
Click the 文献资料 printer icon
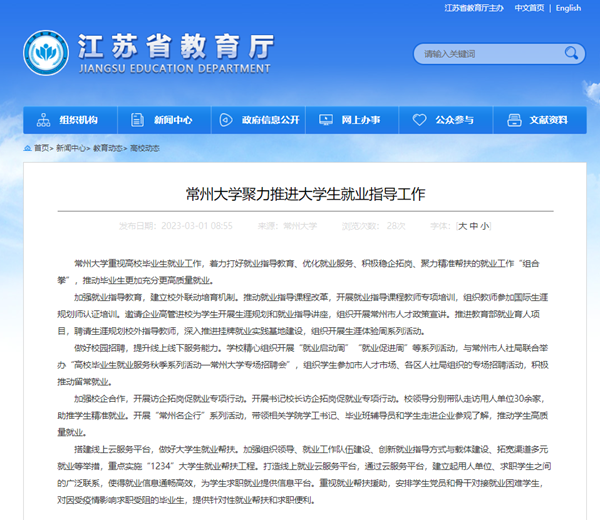513,119
